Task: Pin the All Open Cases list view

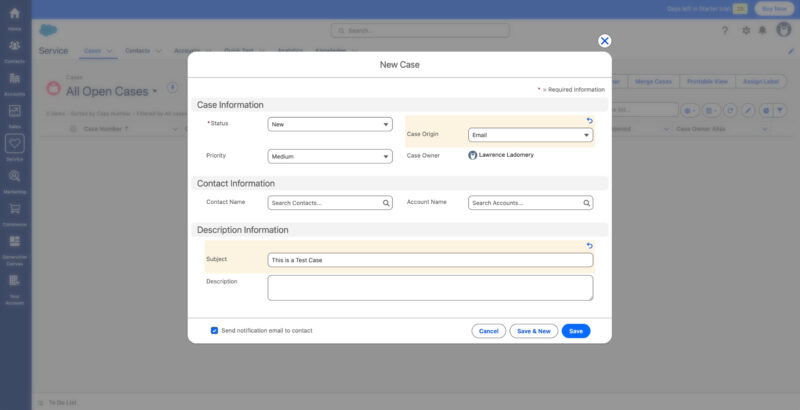Action: click(x=172, y=88)
